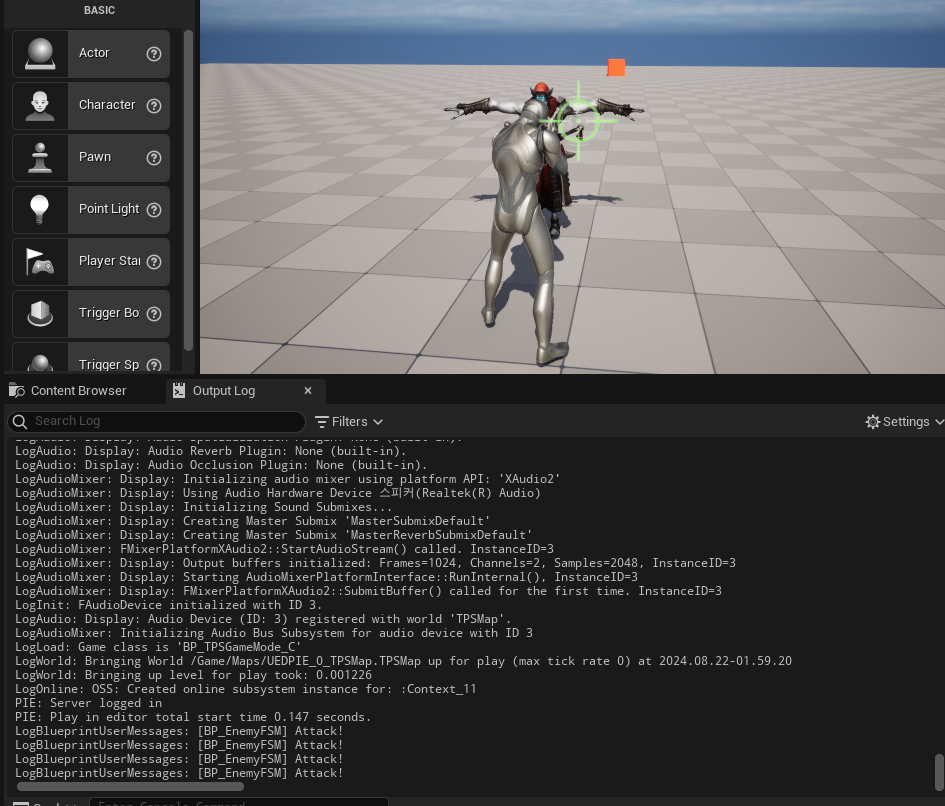The image size is (945, 806).
Task: Click the Pawn placement button label
Action: point(95,157)
